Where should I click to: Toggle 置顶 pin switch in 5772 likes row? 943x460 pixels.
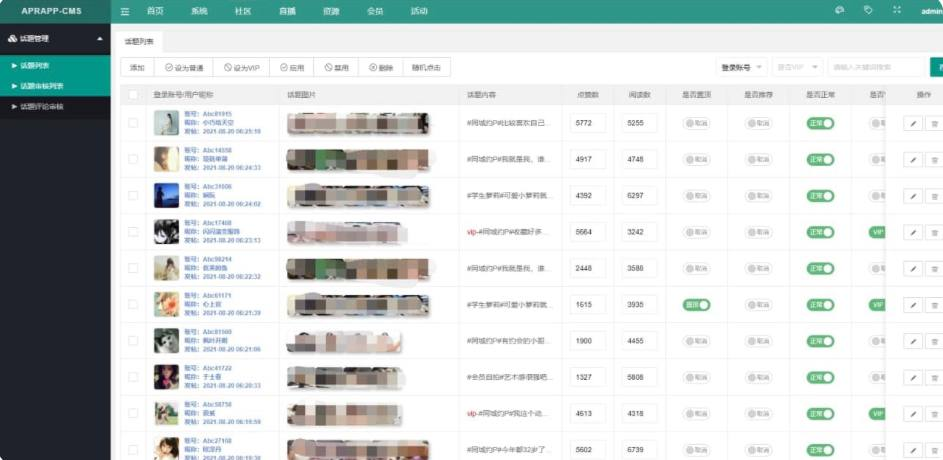[x=696, y=123]
